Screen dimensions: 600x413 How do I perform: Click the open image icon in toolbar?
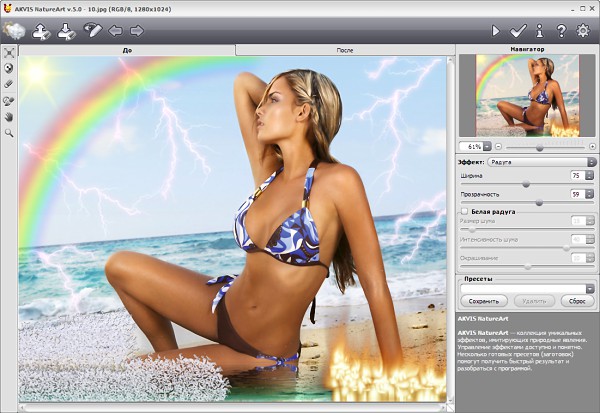pos(42,31)
